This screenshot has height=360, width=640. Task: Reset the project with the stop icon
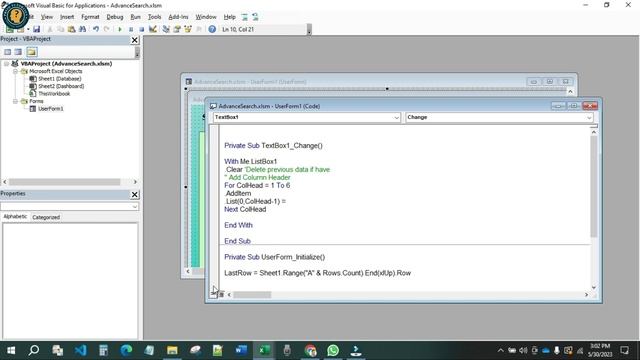tap(142, 29)
